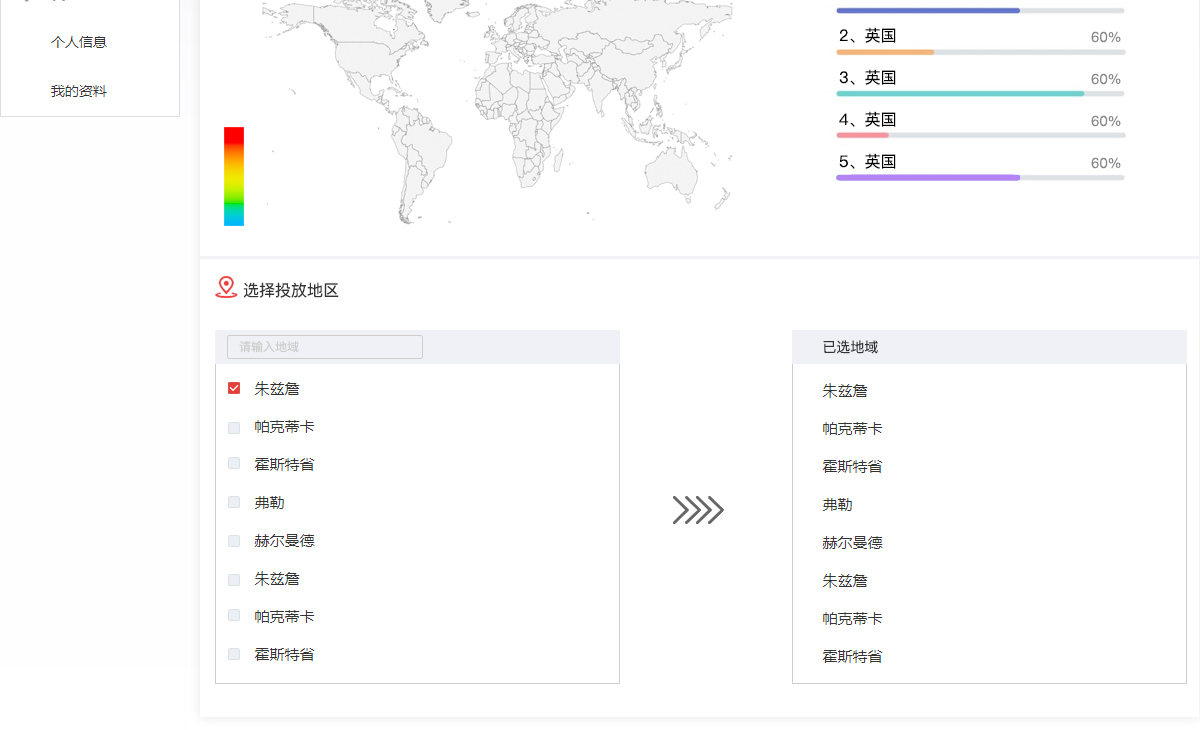Uncheck the checked 朱兹詹 checkbox
This screenshot has width=1200, height=730.
234,388
